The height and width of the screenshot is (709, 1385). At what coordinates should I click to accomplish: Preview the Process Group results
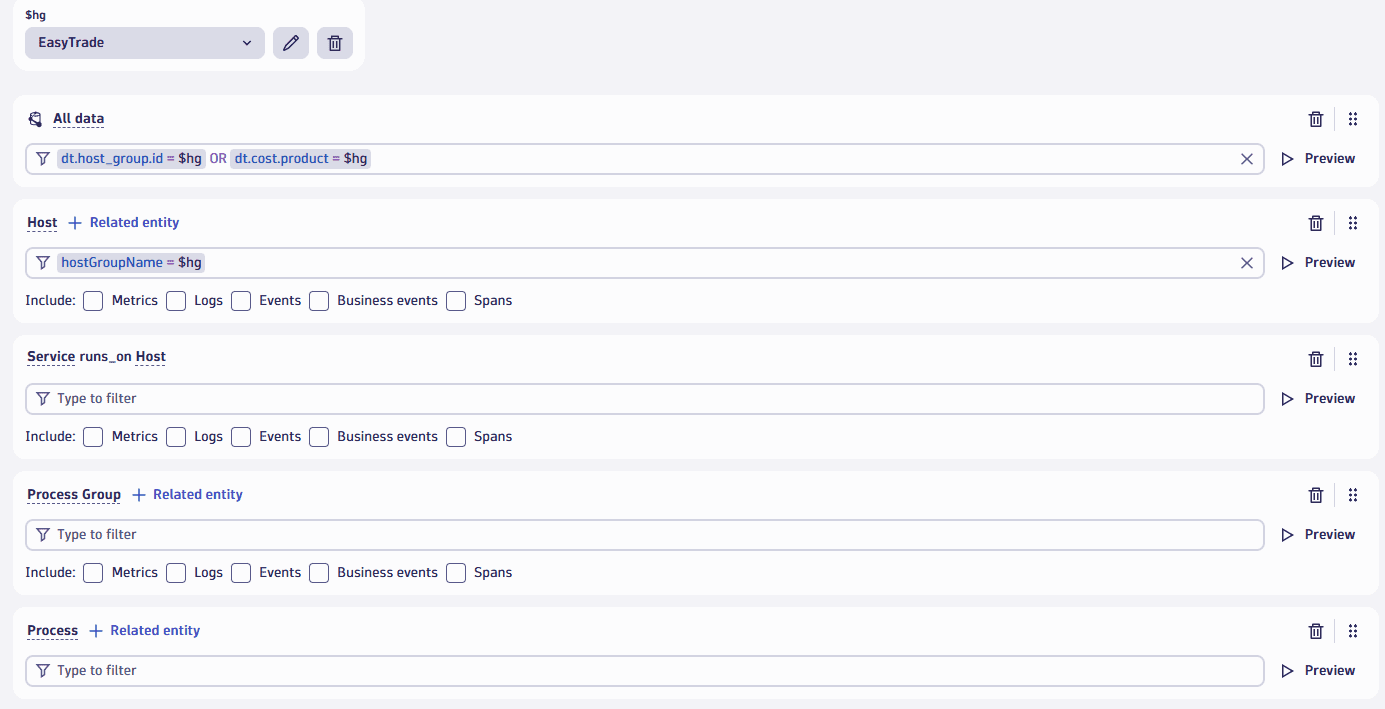pos(1318,535)
